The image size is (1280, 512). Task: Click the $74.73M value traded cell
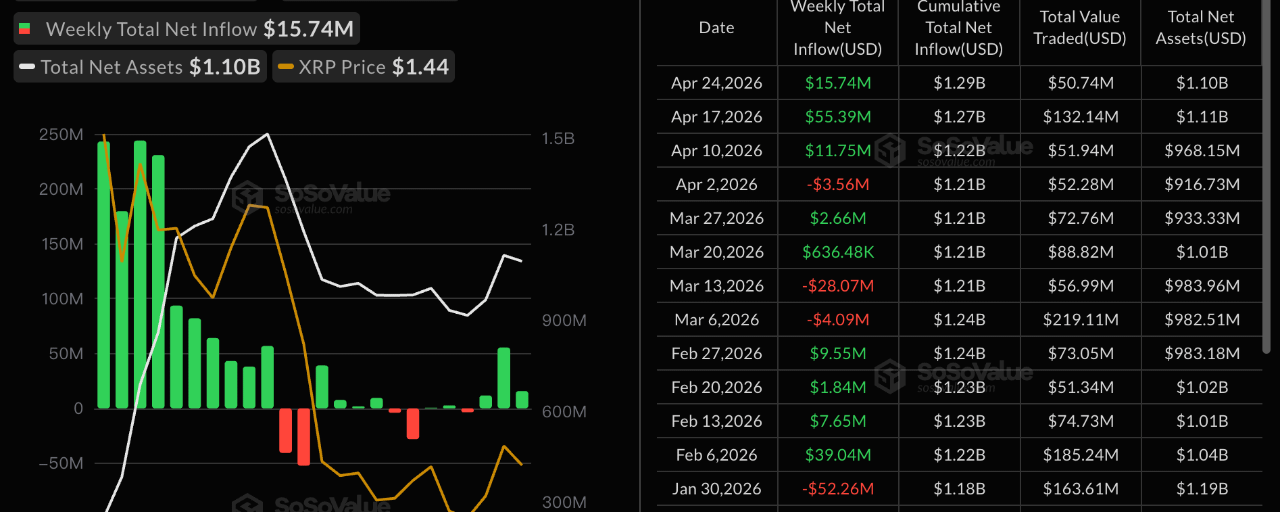coord(1080,421)
